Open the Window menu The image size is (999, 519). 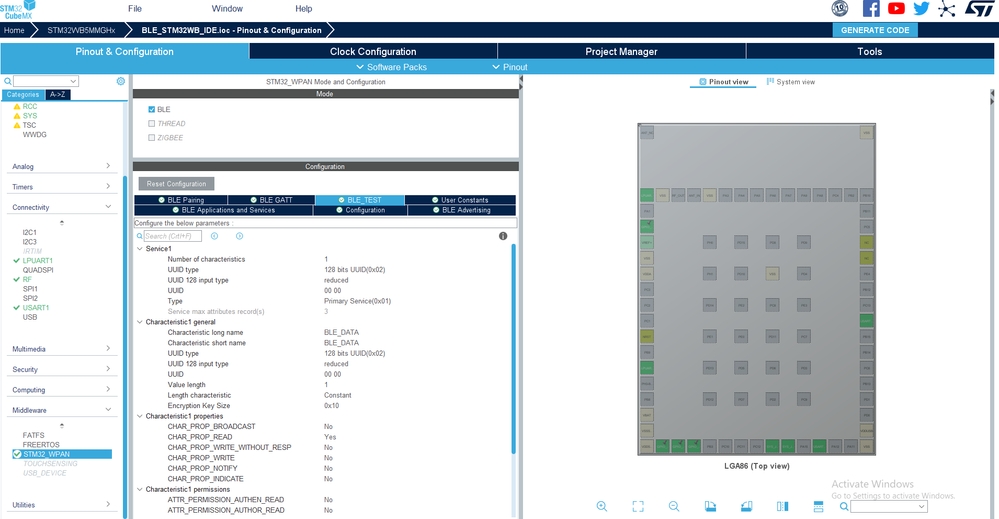[x=227, y=9]
